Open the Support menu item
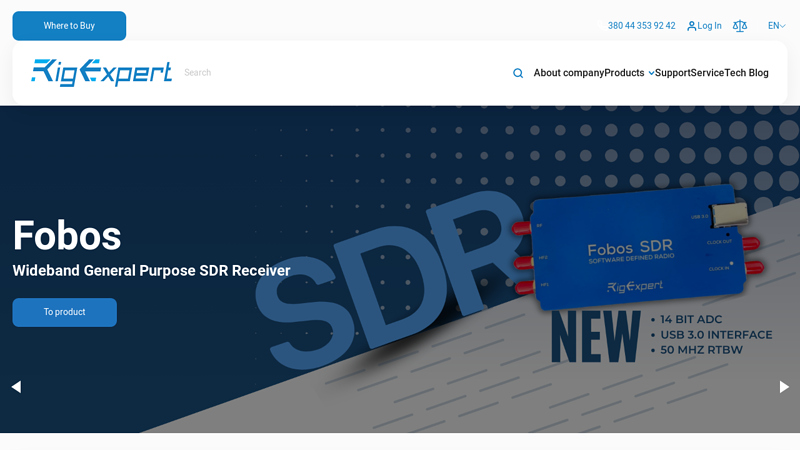 point(672,73)
